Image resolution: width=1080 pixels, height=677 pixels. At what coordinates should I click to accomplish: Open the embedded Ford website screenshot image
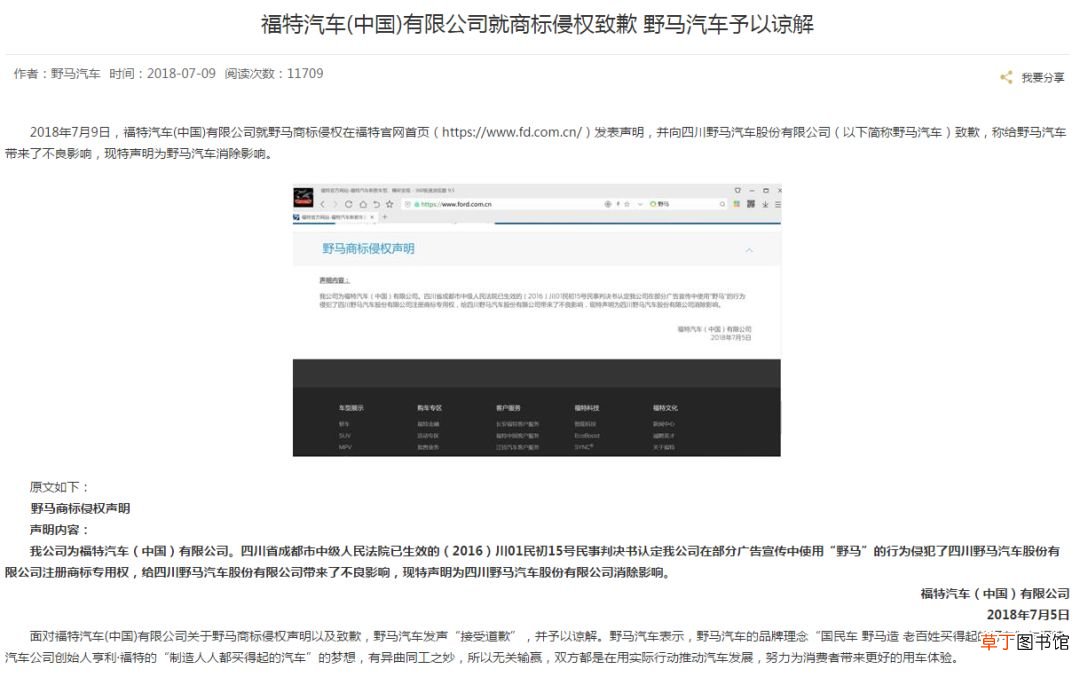[x=537, y=320]
